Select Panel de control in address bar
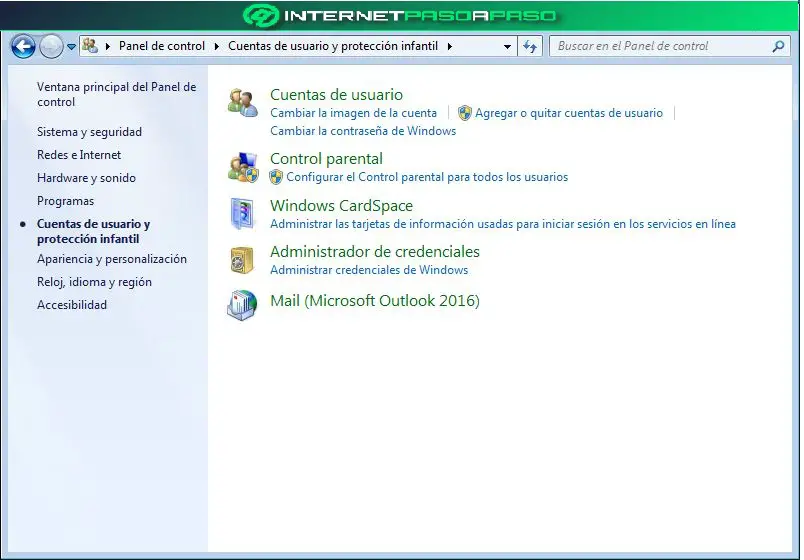This screenshot has width=804, height=560. (162, 46)
